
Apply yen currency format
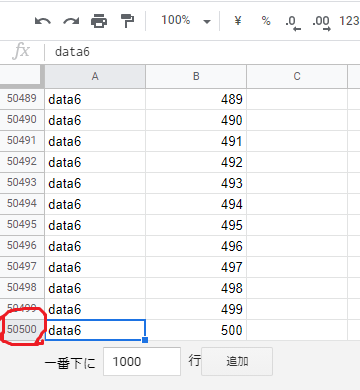[238, 21]
